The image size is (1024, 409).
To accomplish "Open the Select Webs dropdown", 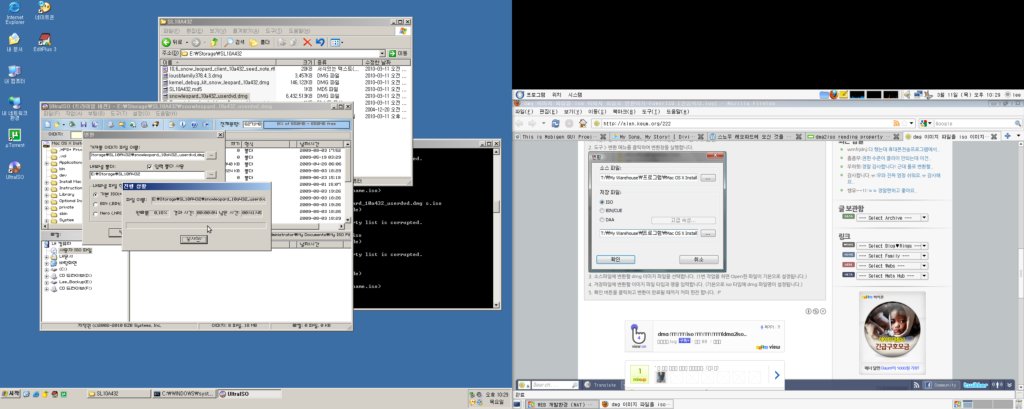I will coord(892,266).
